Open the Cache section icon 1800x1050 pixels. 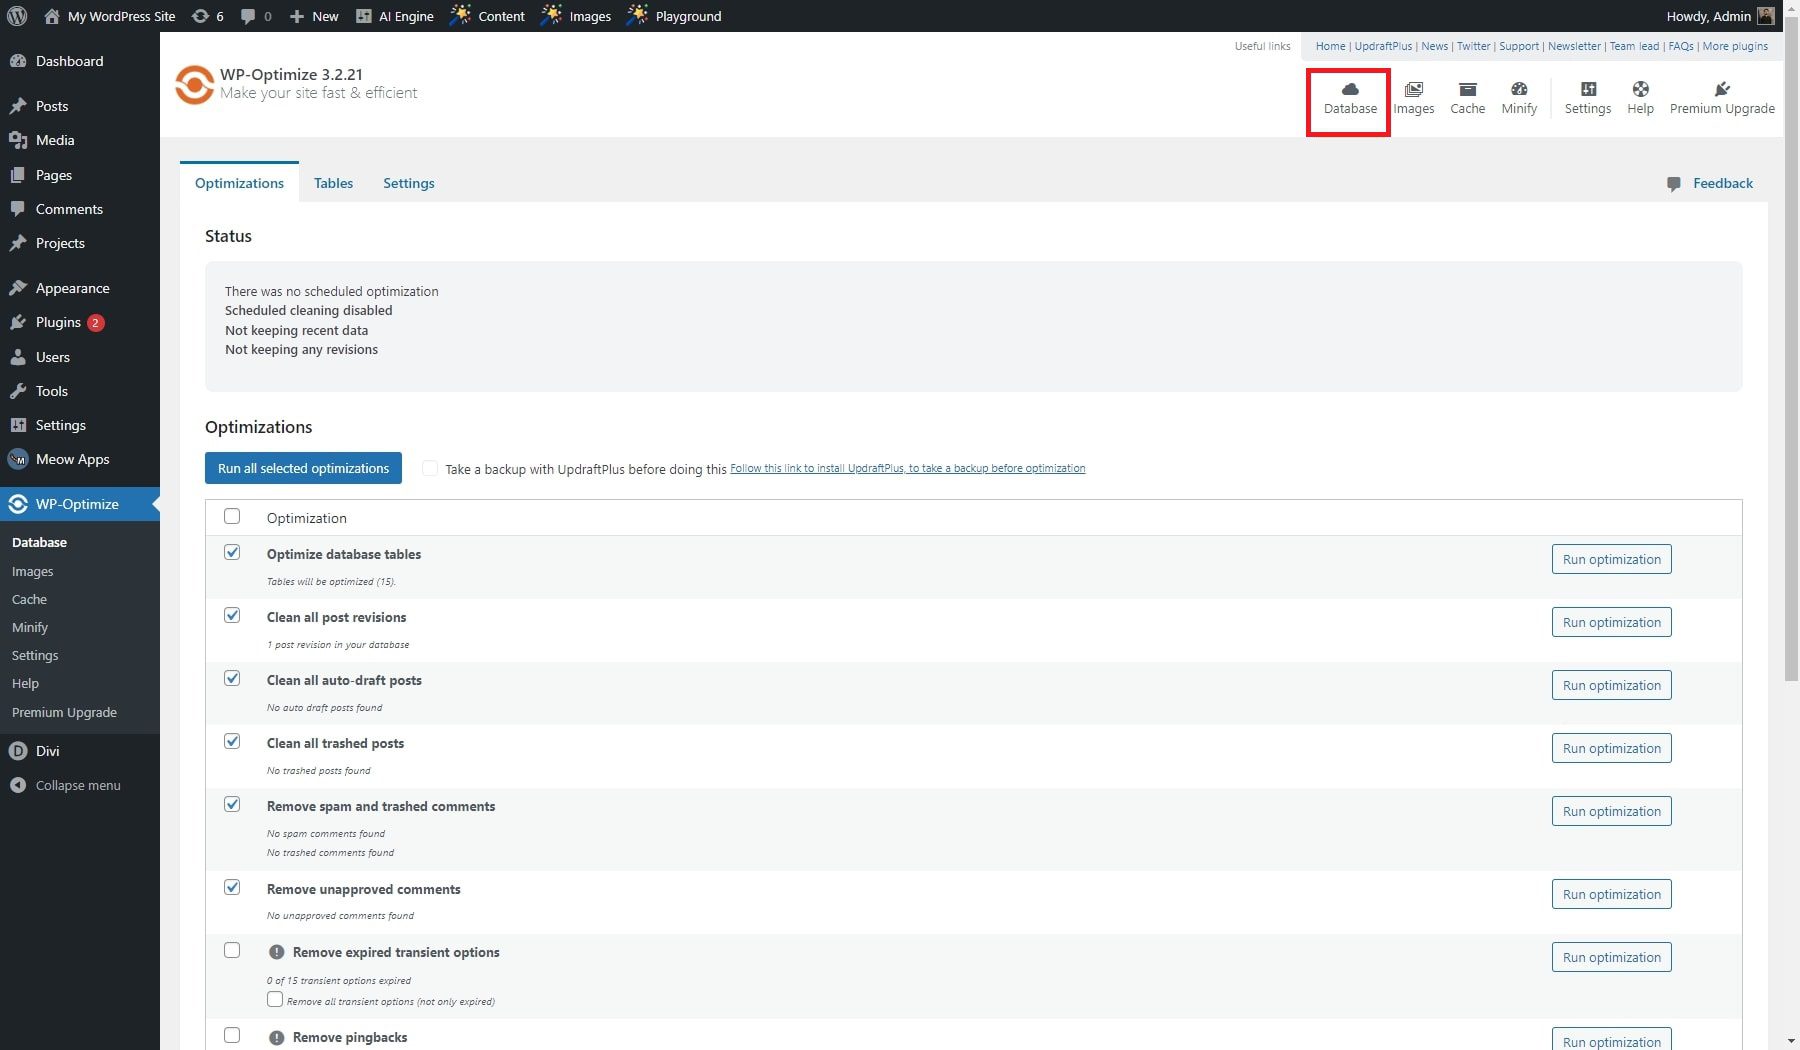1467,97
